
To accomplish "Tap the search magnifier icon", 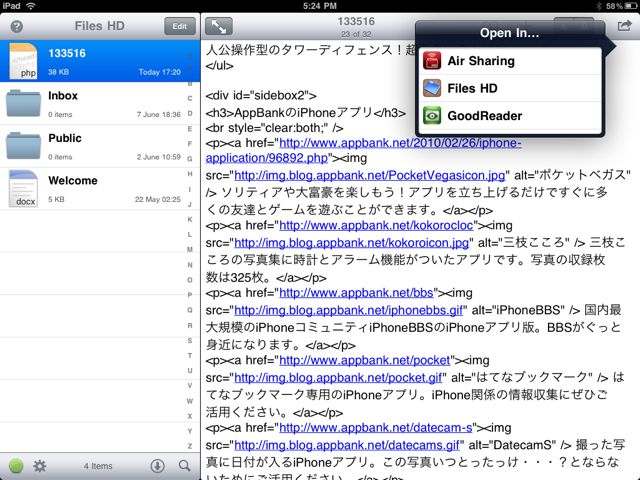I will point(184,466).
